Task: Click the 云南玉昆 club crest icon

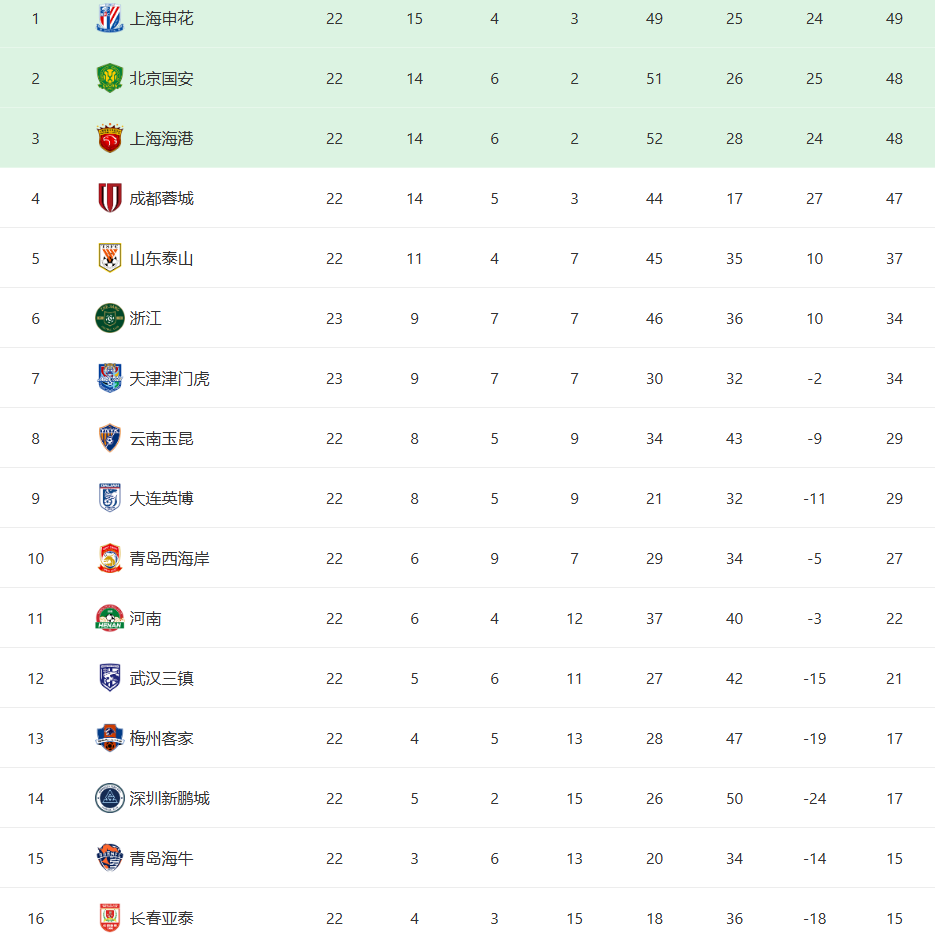Action: (109, 439)
